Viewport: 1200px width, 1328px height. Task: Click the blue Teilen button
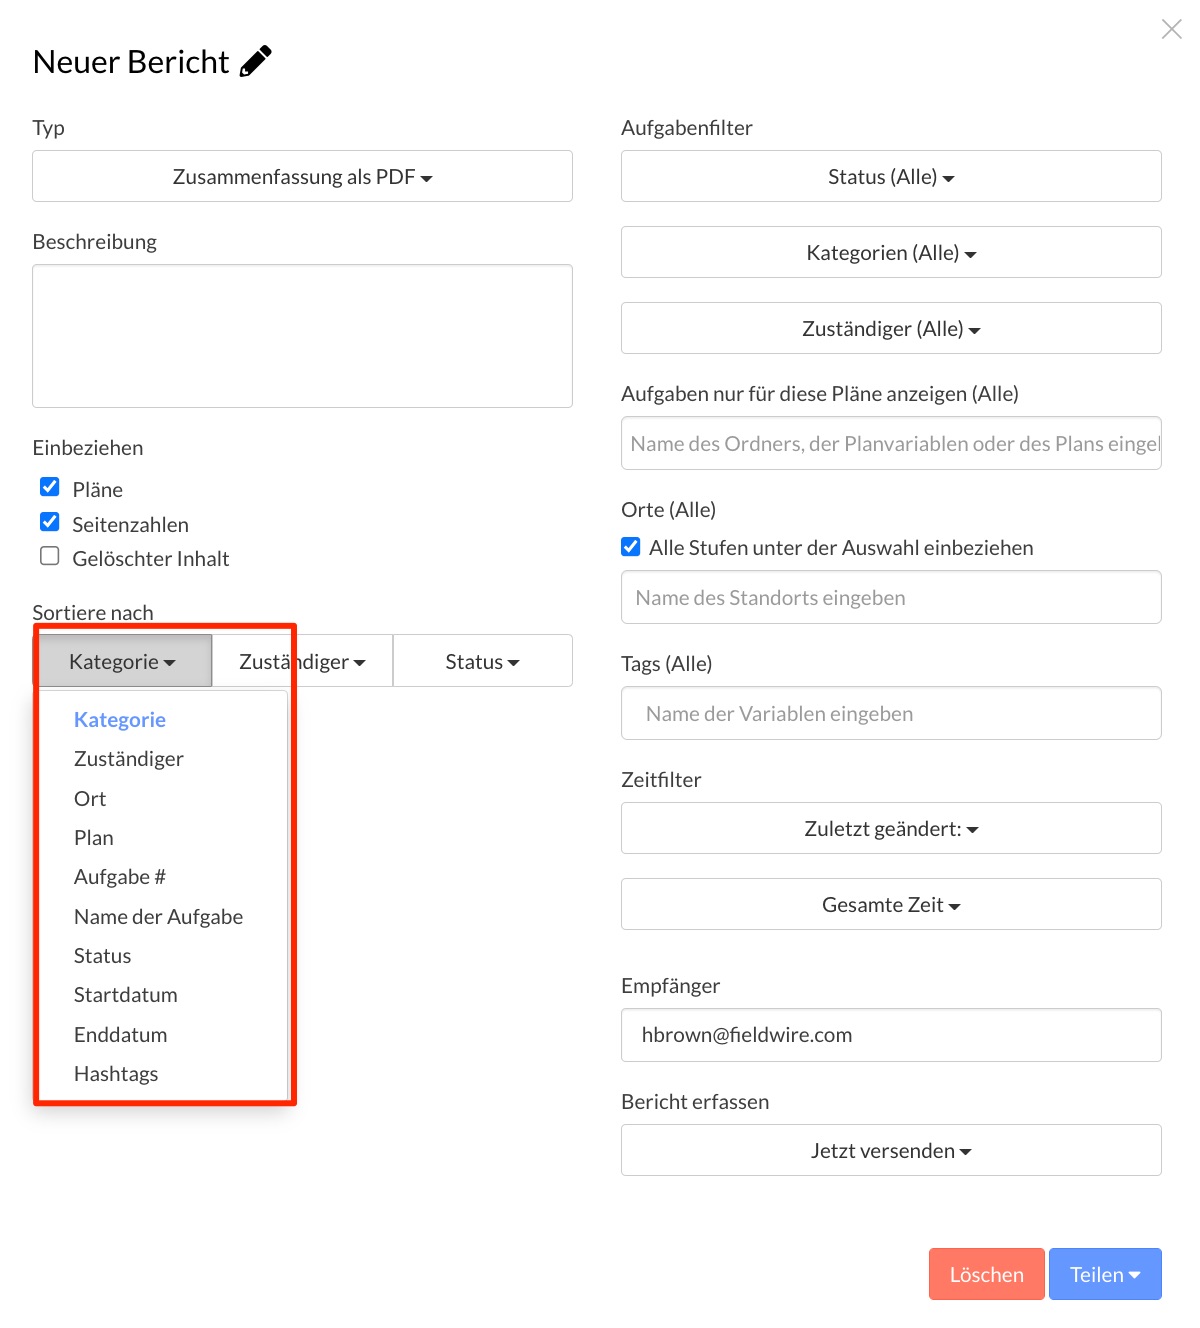tap(1105, 1274)
